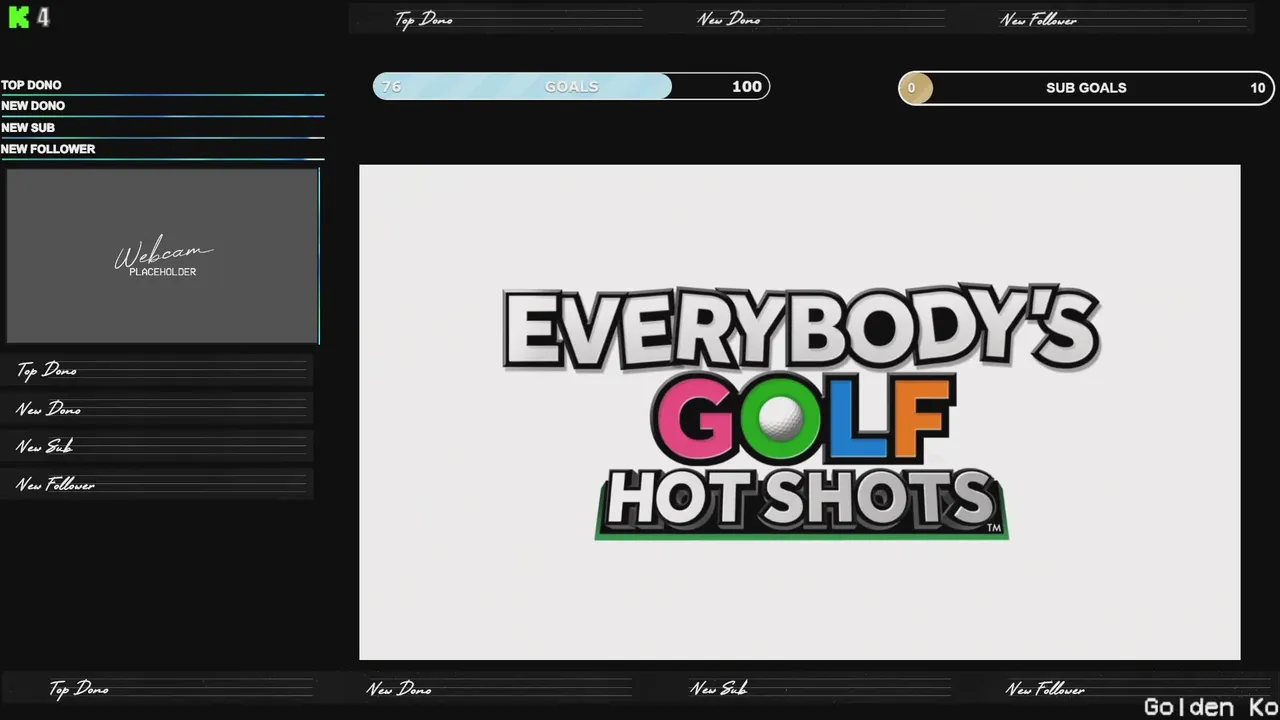The width and height of the screenshot is (1280, 720).
Task: Click the sub goal target value 10
Action: point(1258,88)
